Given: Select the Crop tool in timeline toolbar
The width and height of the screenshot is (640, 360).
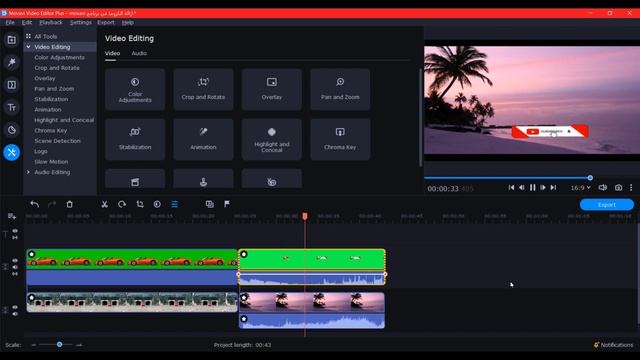Looking at the screenshot, I should [140, 204].
